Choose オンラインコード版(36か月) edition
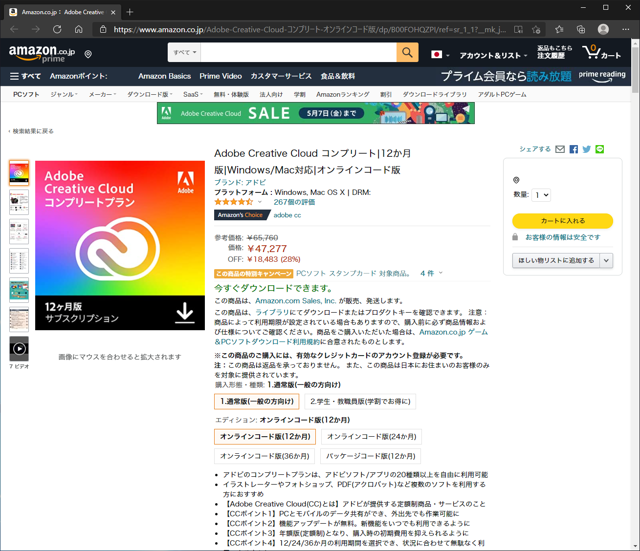Viewport: 640px width, 551px height. click(x=264, y=456)
